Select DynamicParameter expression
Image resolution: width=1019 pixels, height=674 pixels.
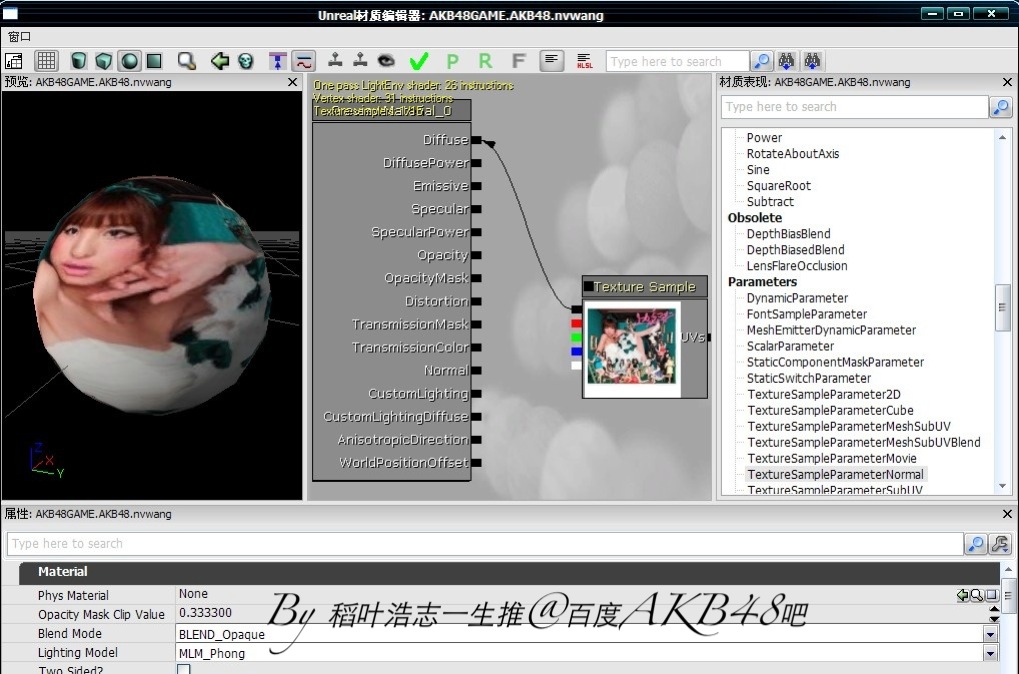pos(797,298)
